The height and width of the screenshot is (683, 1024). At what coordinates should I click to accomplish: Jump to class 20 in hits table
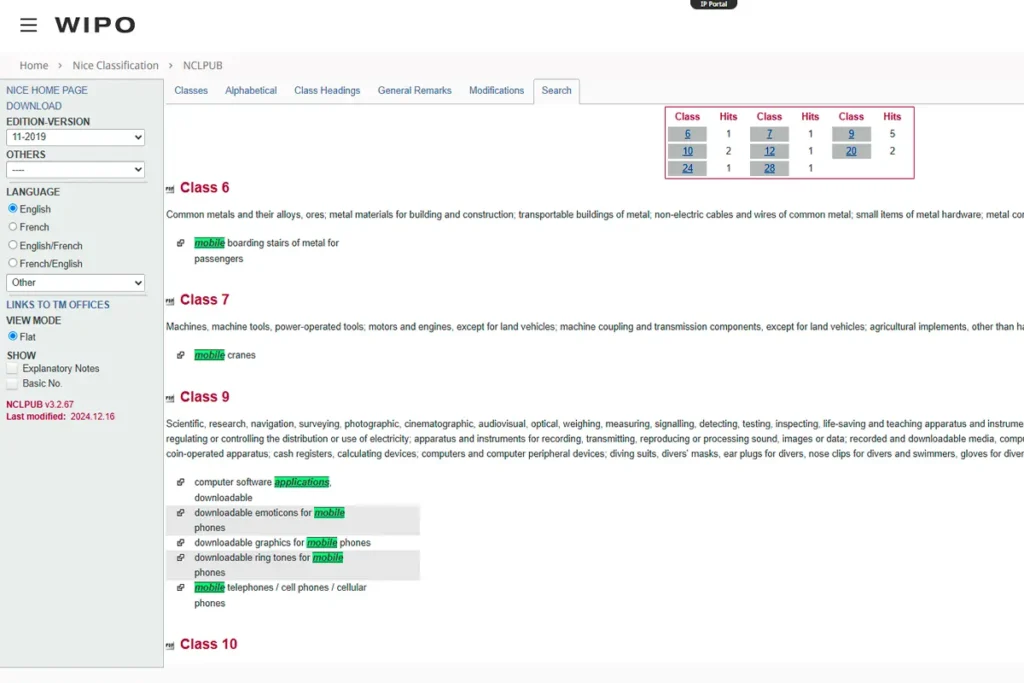click(851, 151)
